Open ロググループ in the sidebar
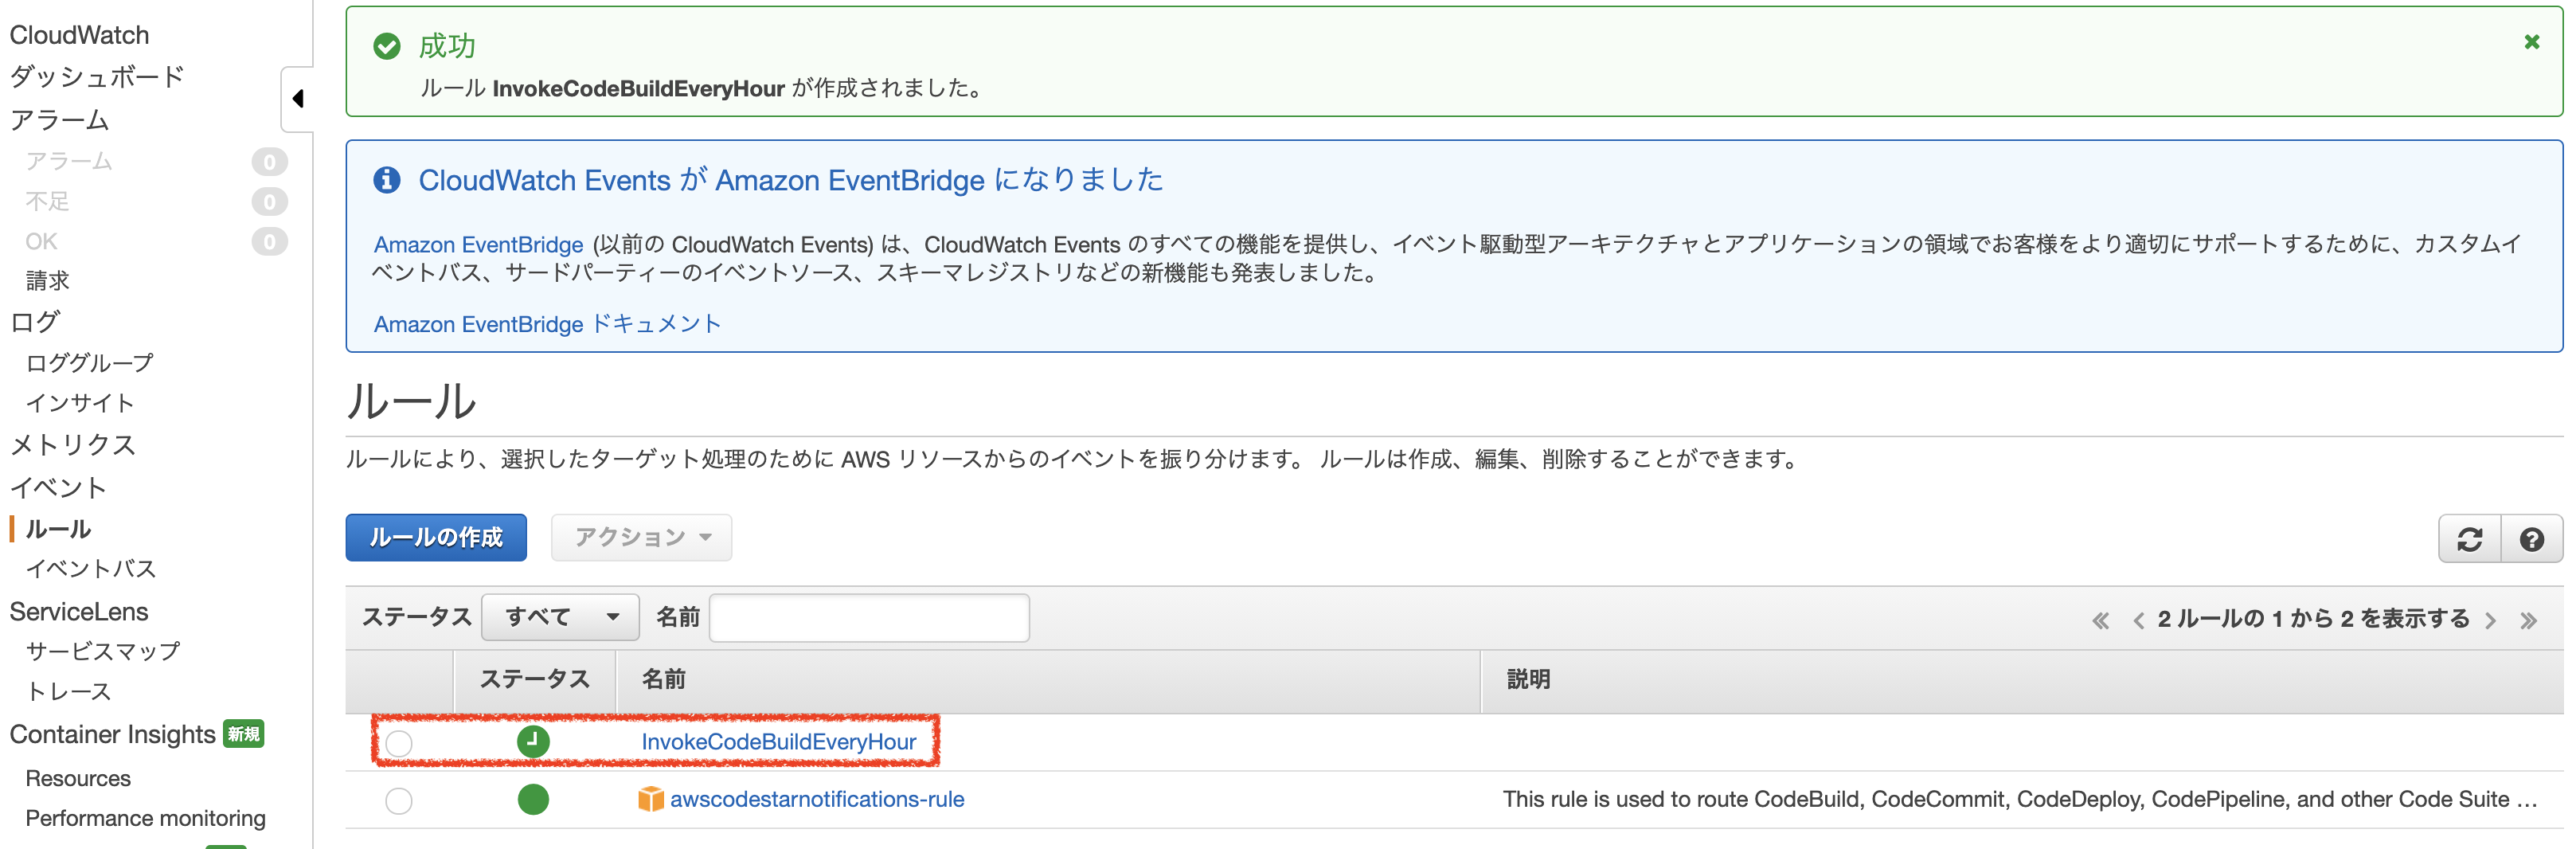Viewport: 2576px width, 849px height. (x=89, y=363)
